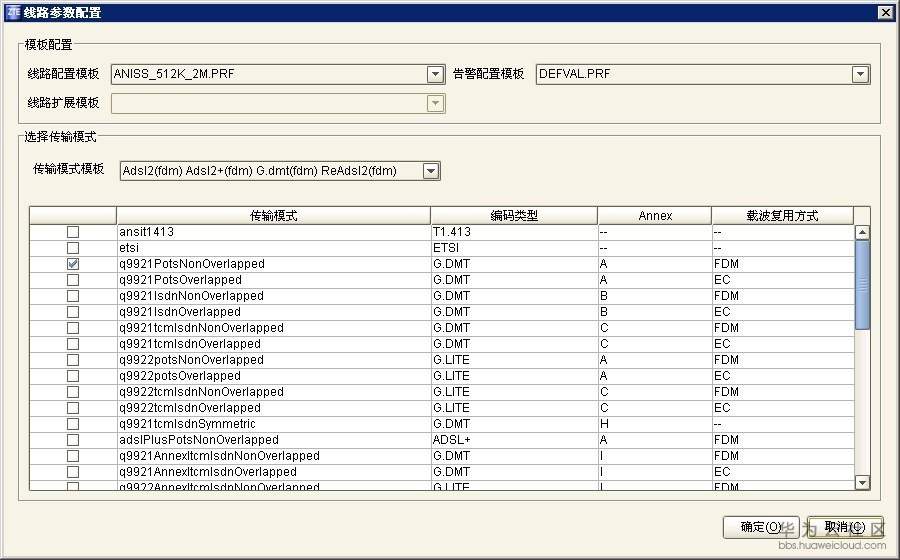The height and width of the screenshot is (560, 900).
Task: Open the 传输模式模板 dropdown arrow
Action: tap(430, 171)
